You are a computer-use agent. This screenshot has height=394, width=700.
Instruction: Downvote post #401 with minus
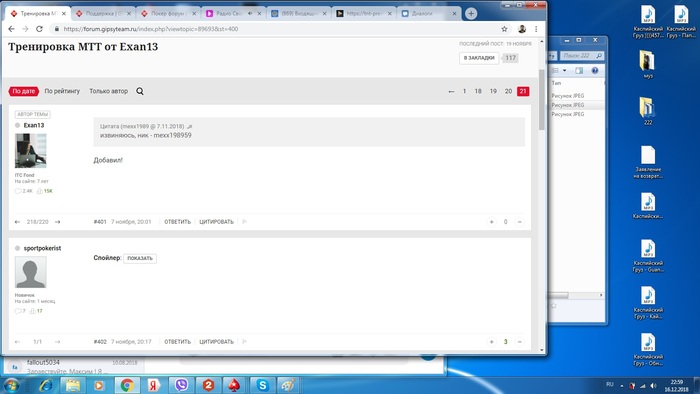[x=520, y=222]
